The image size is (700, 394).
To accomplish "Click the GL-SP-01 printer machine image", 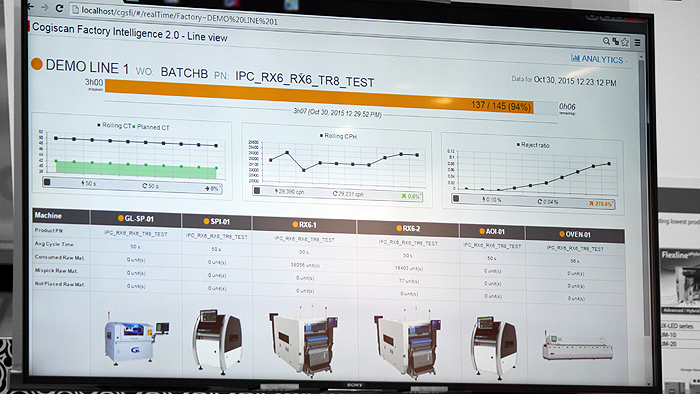I will point(136,336).
